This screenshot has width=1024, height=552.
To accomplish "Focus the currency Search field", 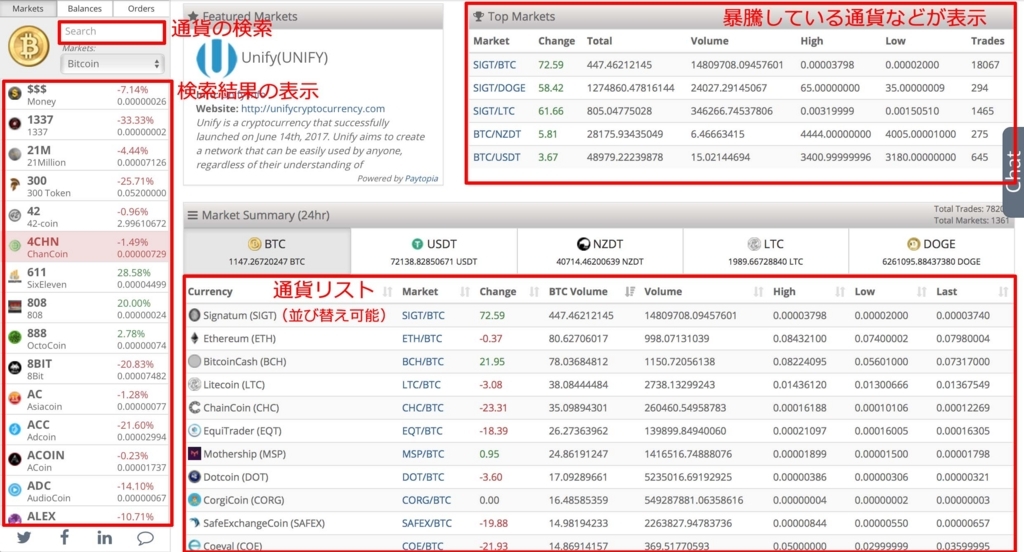I will pyautogui.click(x=112, y=31).
